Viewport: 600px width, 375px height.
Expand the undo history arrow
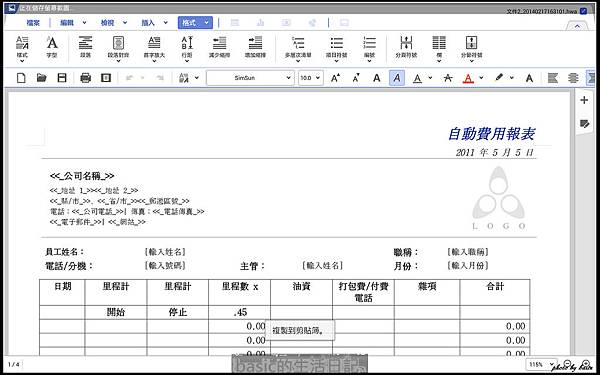click(142, 78)
